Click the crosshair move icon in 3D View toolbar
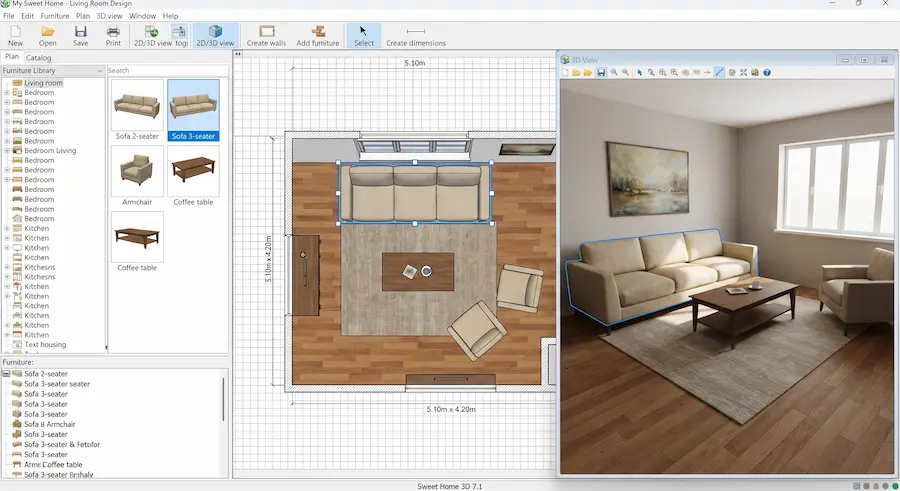The height and width of the screenshot is (491, 900). (x=708, y=73)
